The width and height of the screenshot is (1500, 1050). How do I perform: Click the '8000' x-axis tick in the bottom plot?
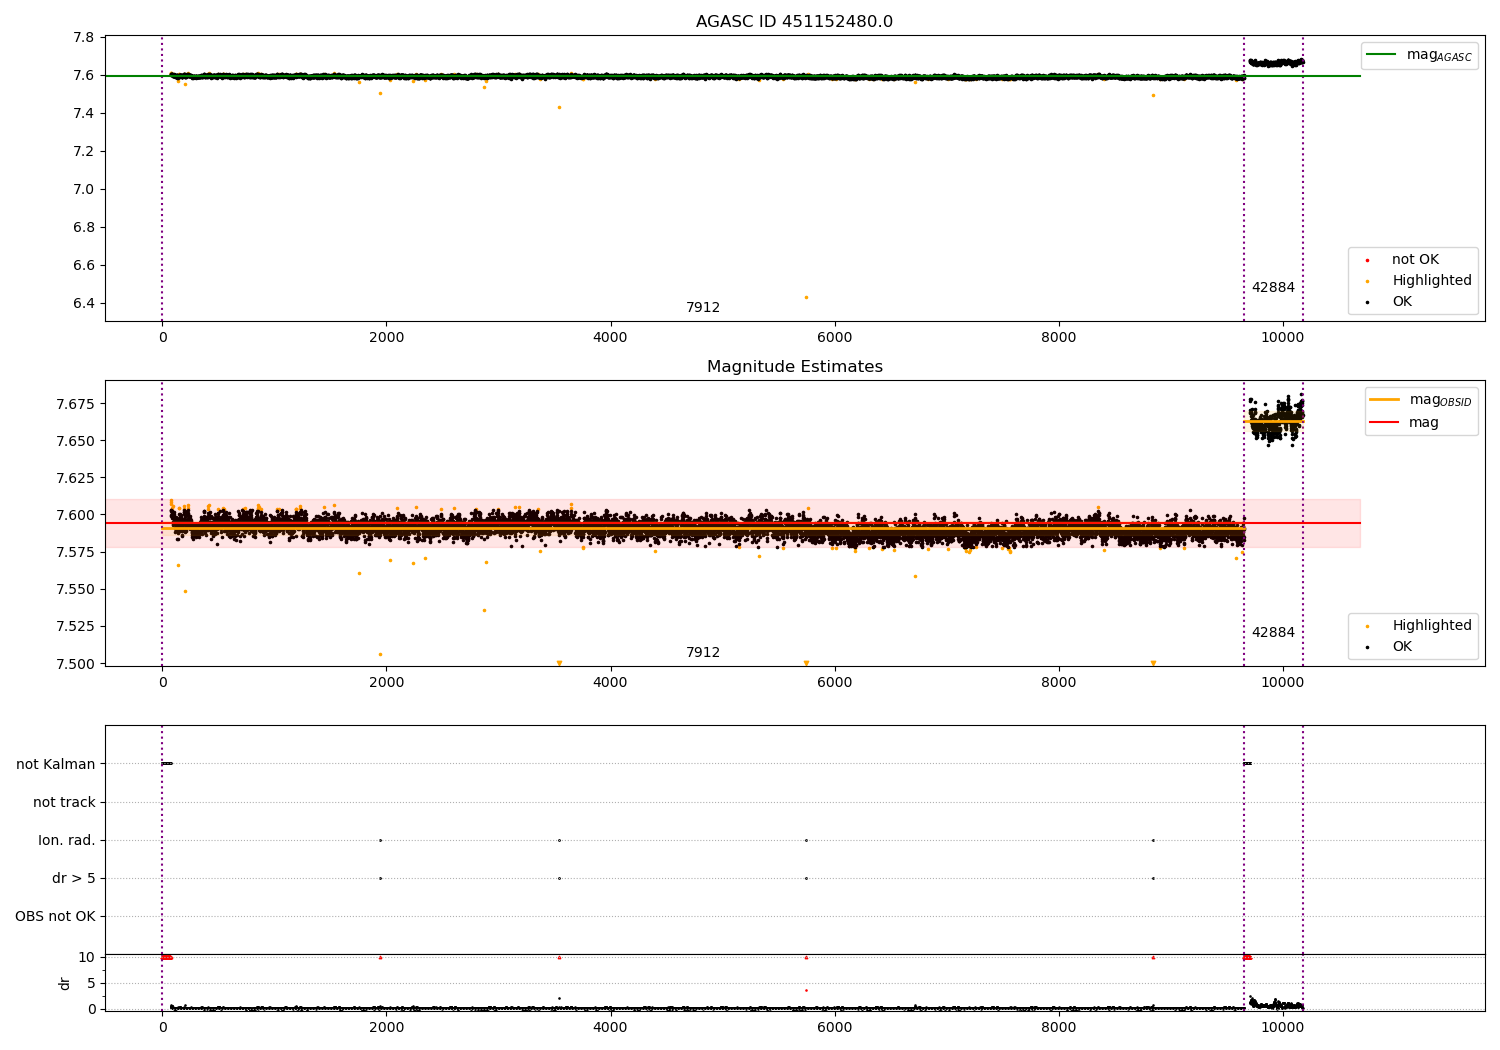point(1058,1028)
